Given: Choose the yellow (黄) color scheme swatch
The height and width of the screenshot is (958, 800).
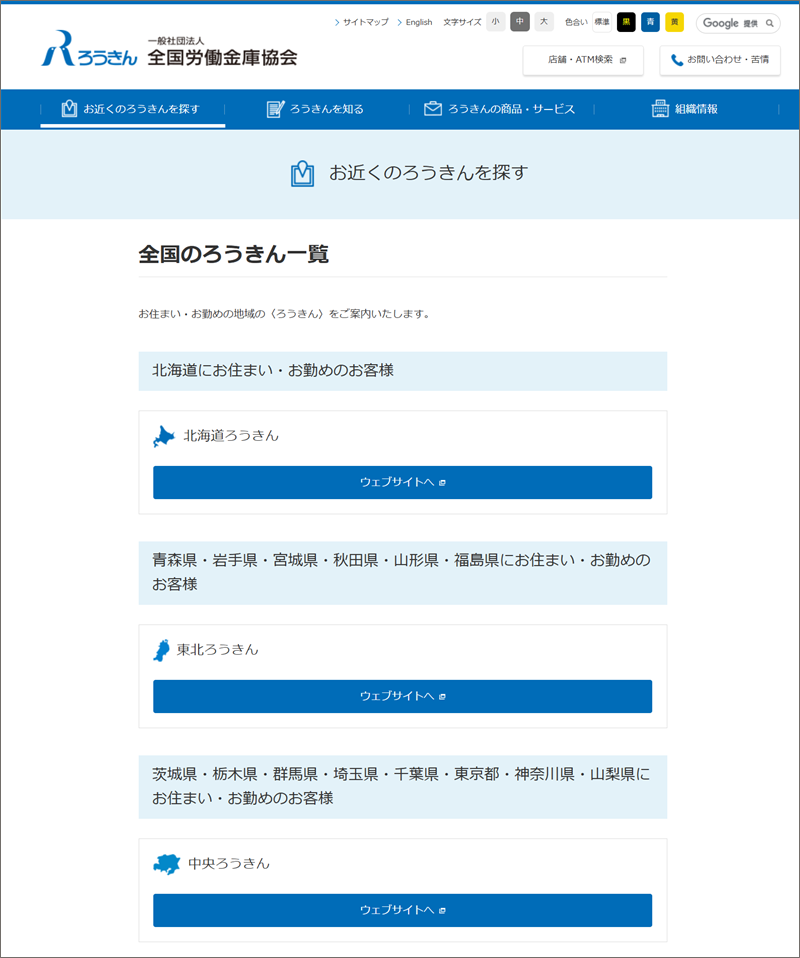Looking at the screenshot, I should click(x=675, y=22).
